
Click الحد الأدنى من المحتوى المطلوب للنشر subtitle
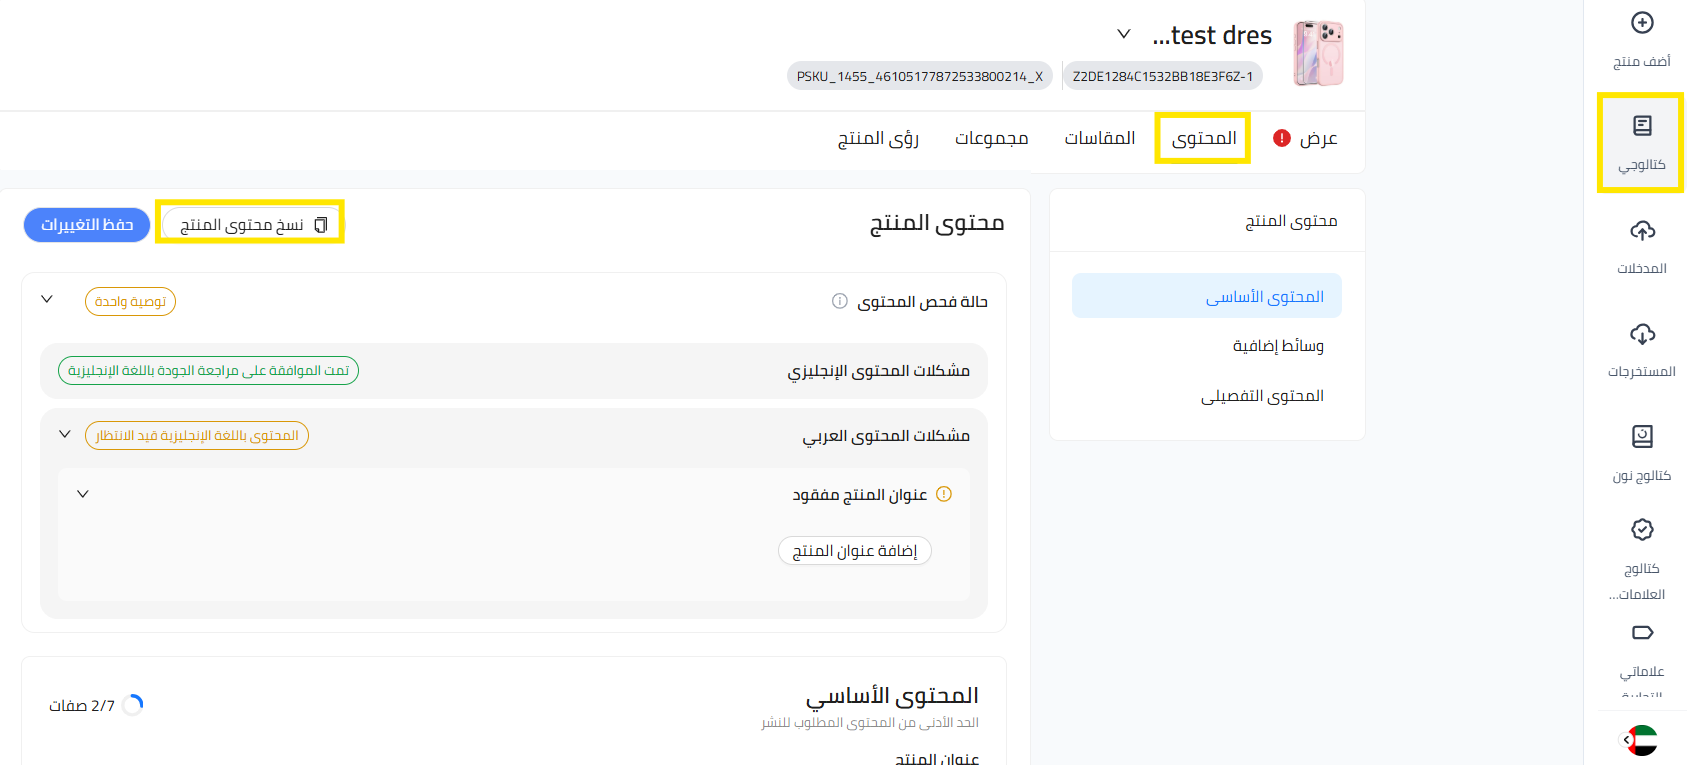pos(870,722)
